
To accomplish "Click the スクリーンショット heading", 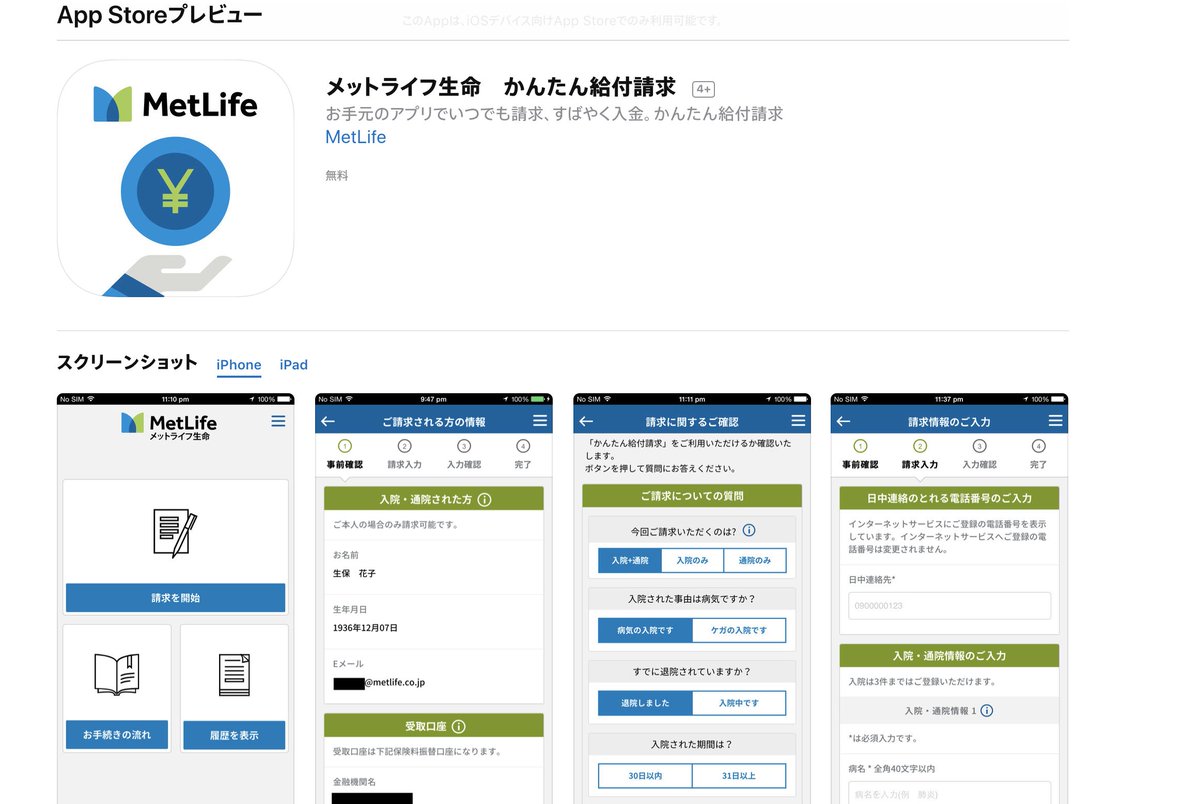I will pyautogui.click(x=127, y=362).
